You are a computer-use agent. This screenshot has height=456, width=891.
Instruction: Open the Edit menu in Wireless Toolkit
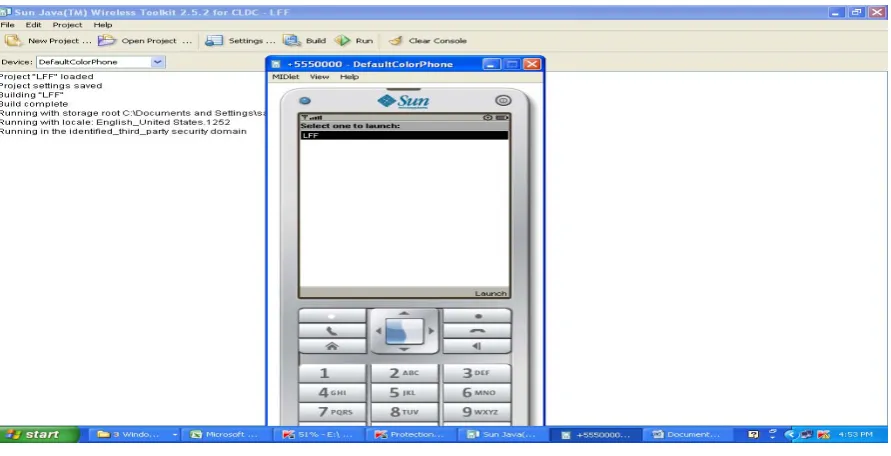coord(34,25)
